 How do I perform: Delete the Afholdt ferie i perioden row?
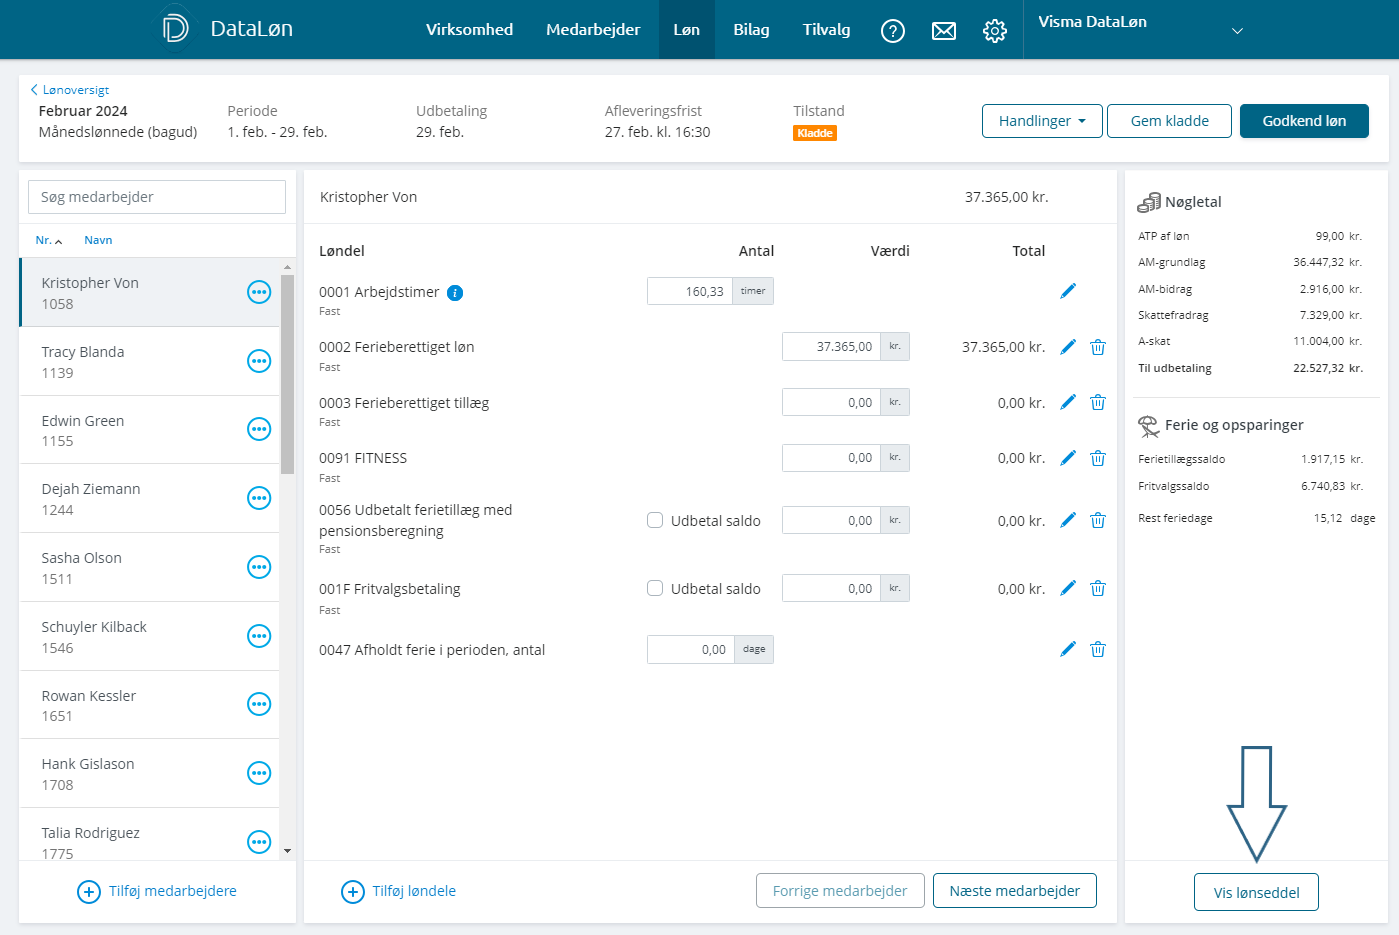1097,649
